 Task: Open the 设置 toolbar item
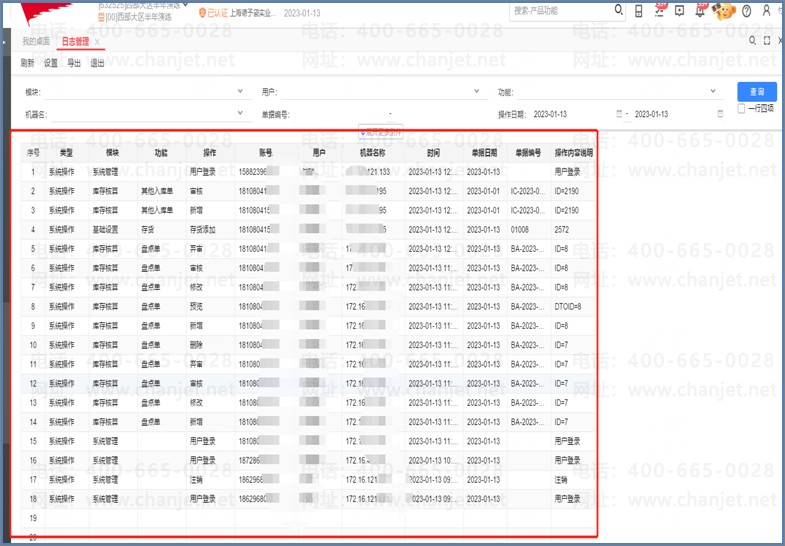[x=51, y=63]
